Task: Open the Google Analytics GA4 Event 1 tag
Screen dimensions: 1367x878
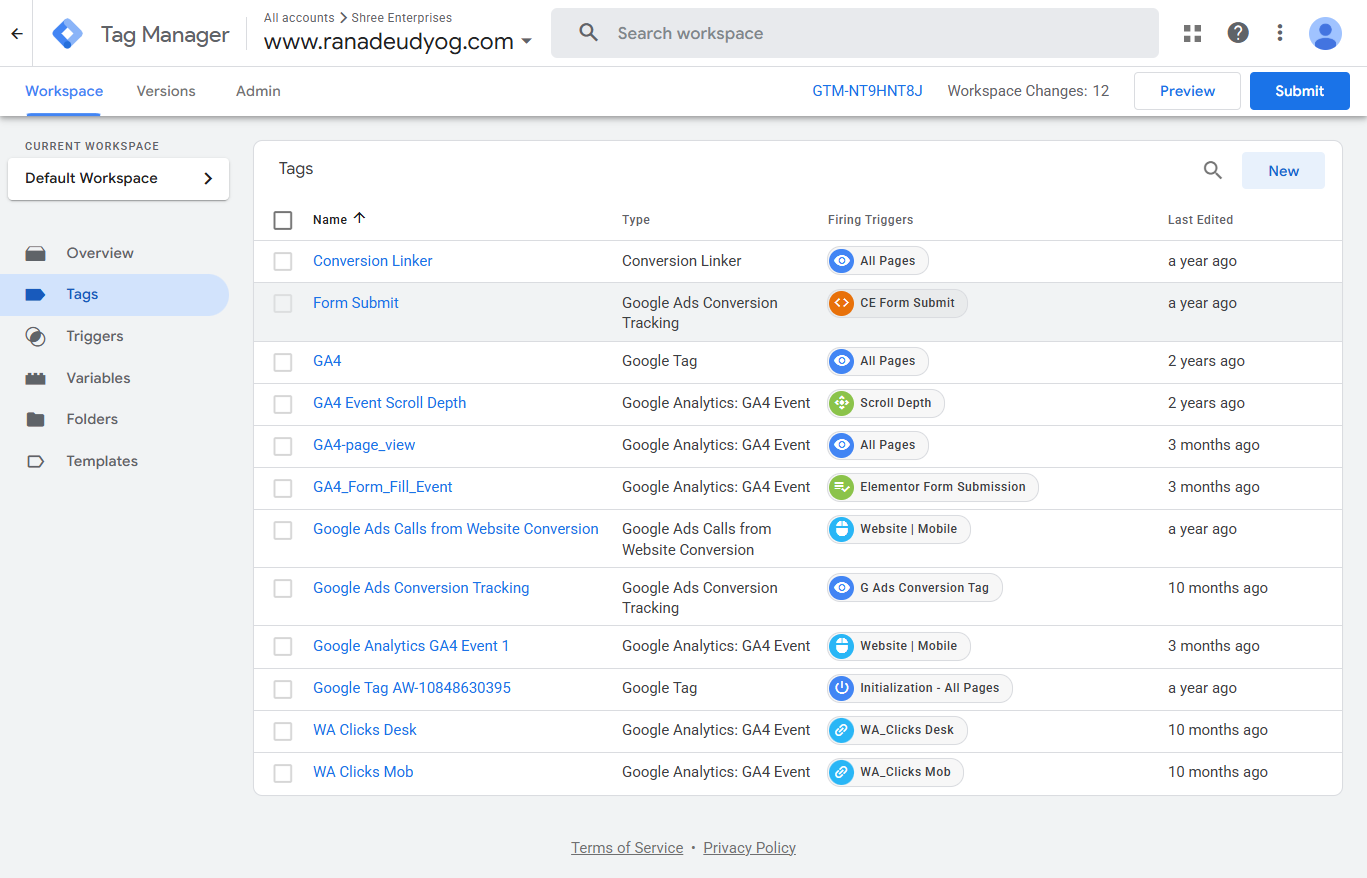Action: tap(411, 646)
